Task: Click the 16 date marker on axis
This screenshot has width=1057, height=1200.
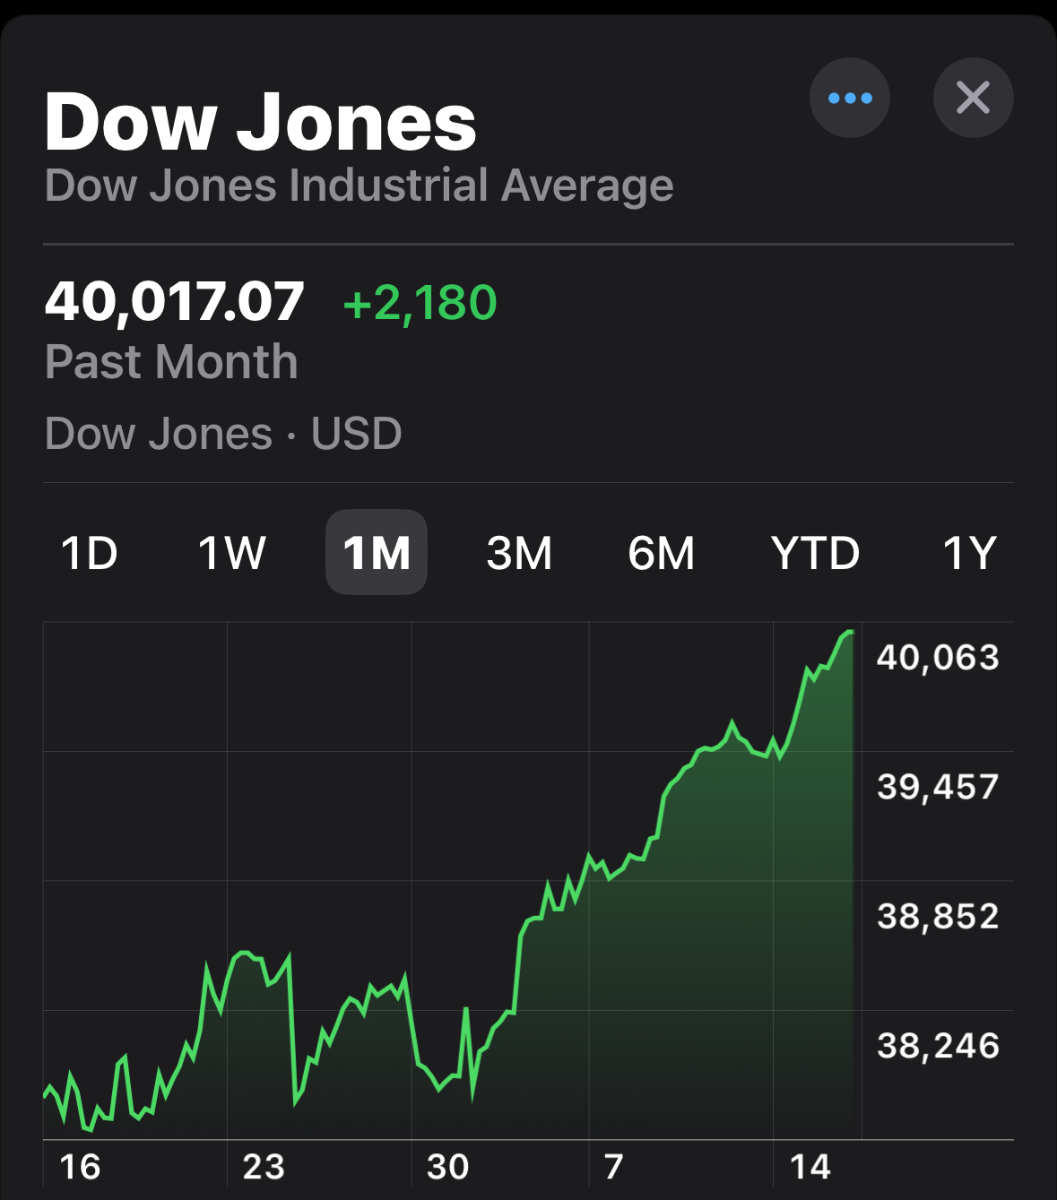Action: [x=80, y=1167]
